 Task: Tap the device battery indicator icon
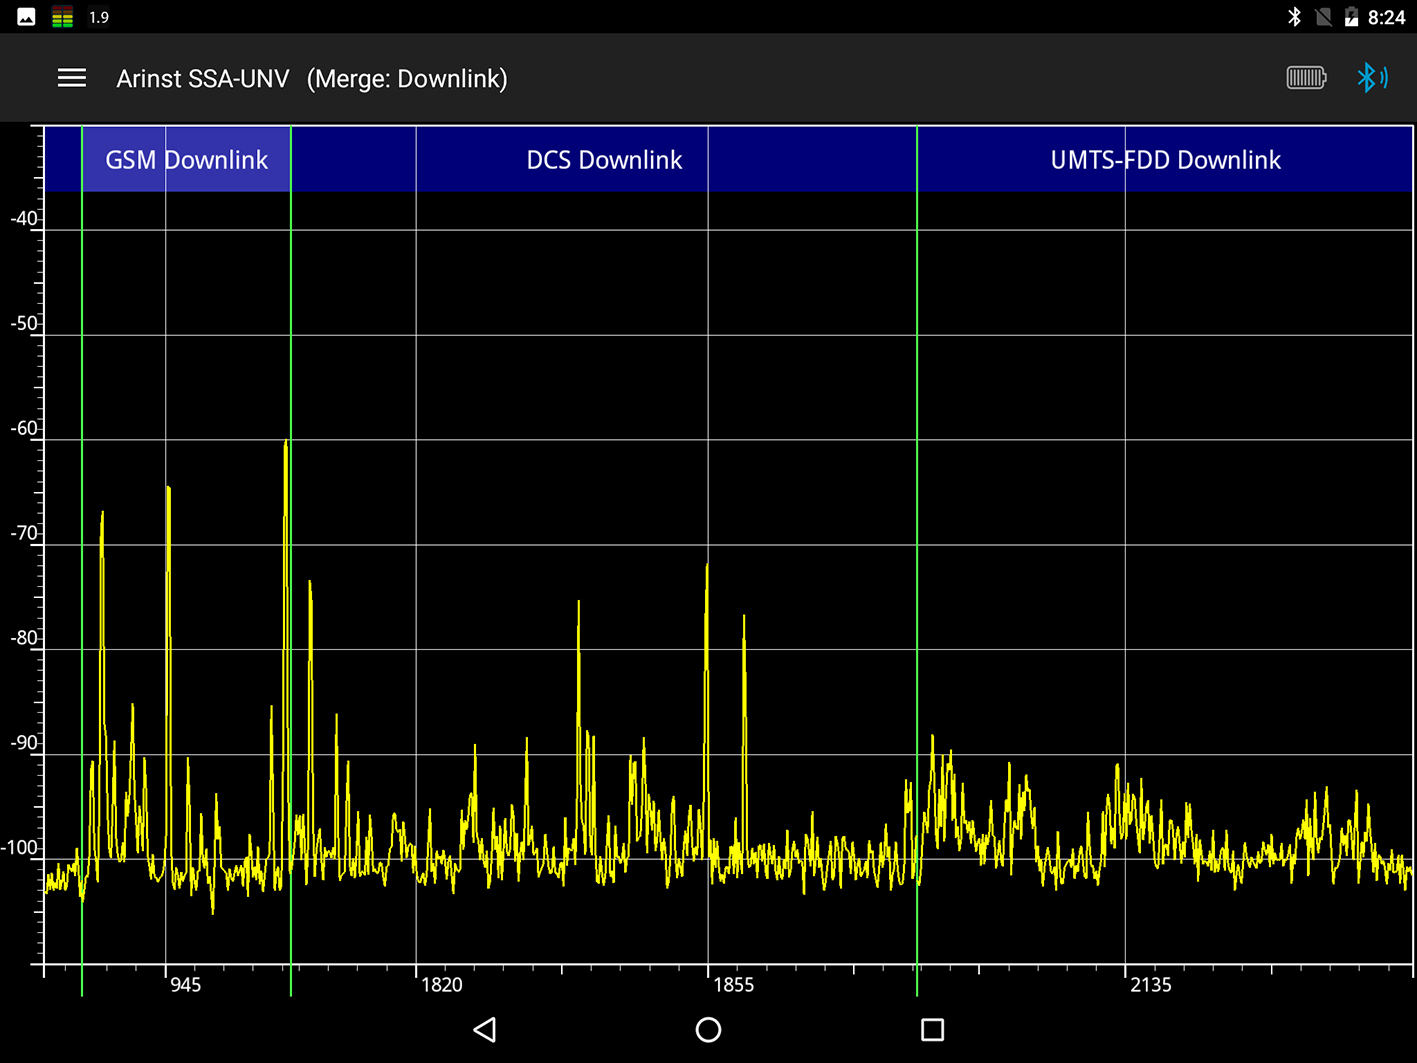click(x=1306, y=78)
